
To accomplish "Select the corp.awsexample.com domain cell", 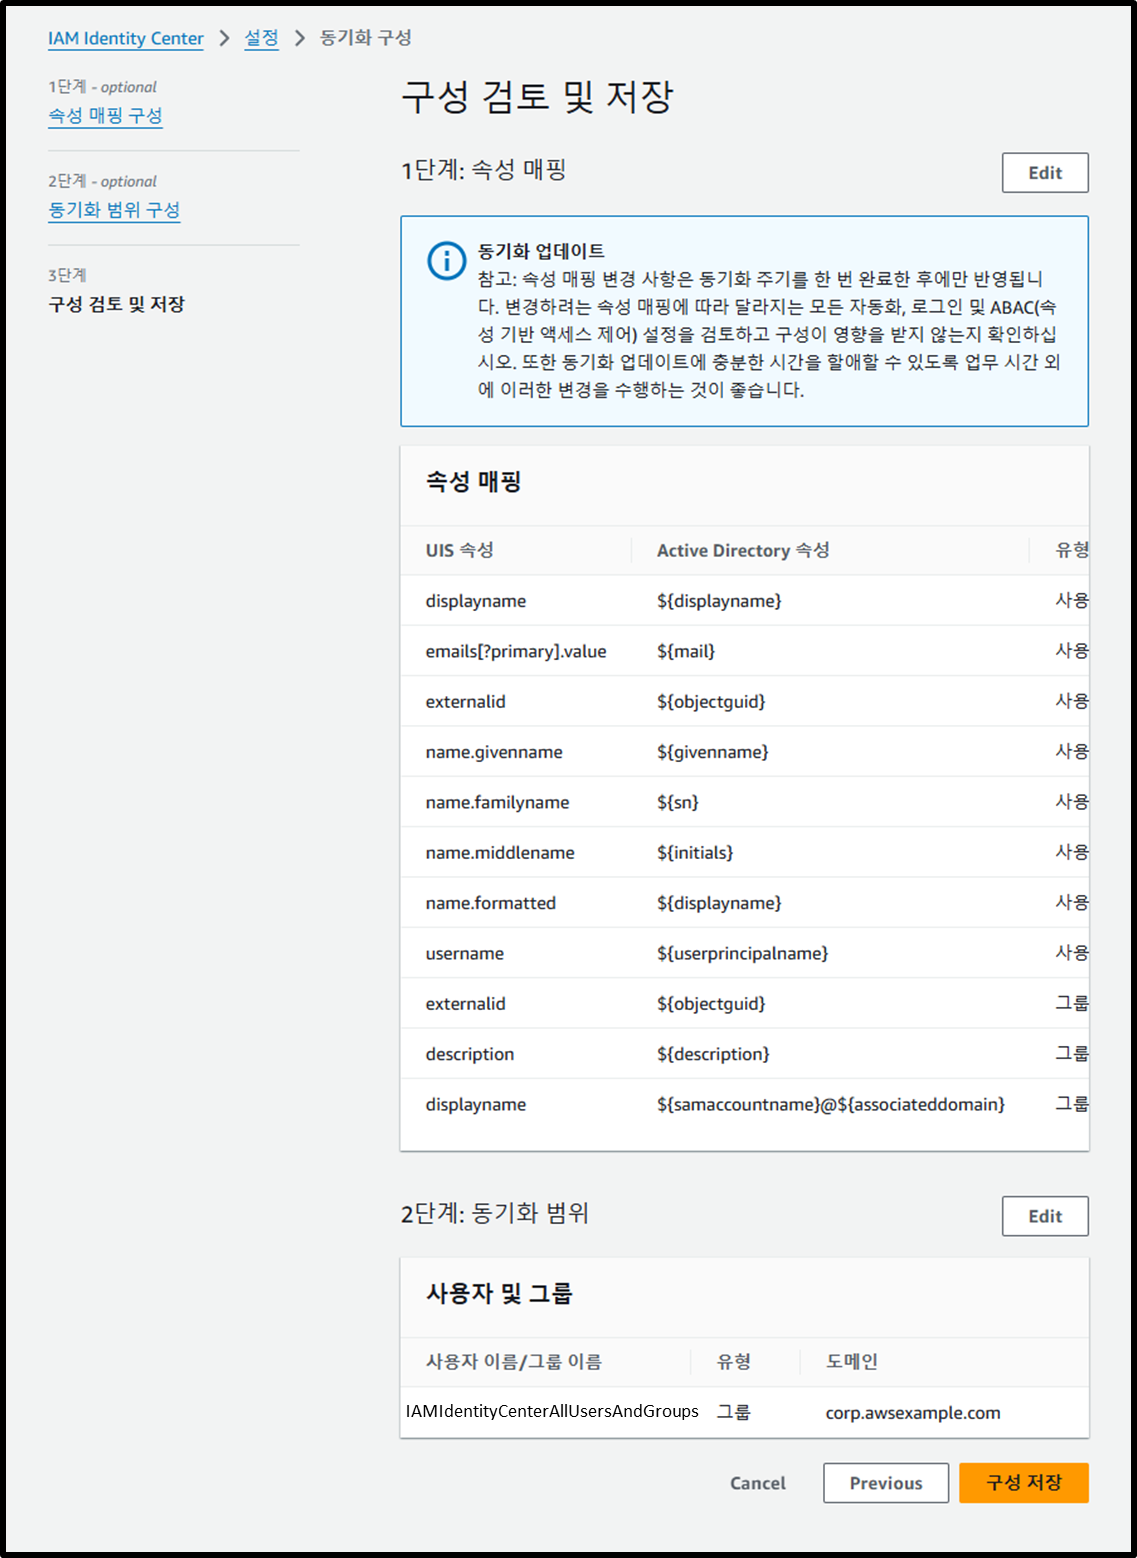I will (x=913, y=1413).
